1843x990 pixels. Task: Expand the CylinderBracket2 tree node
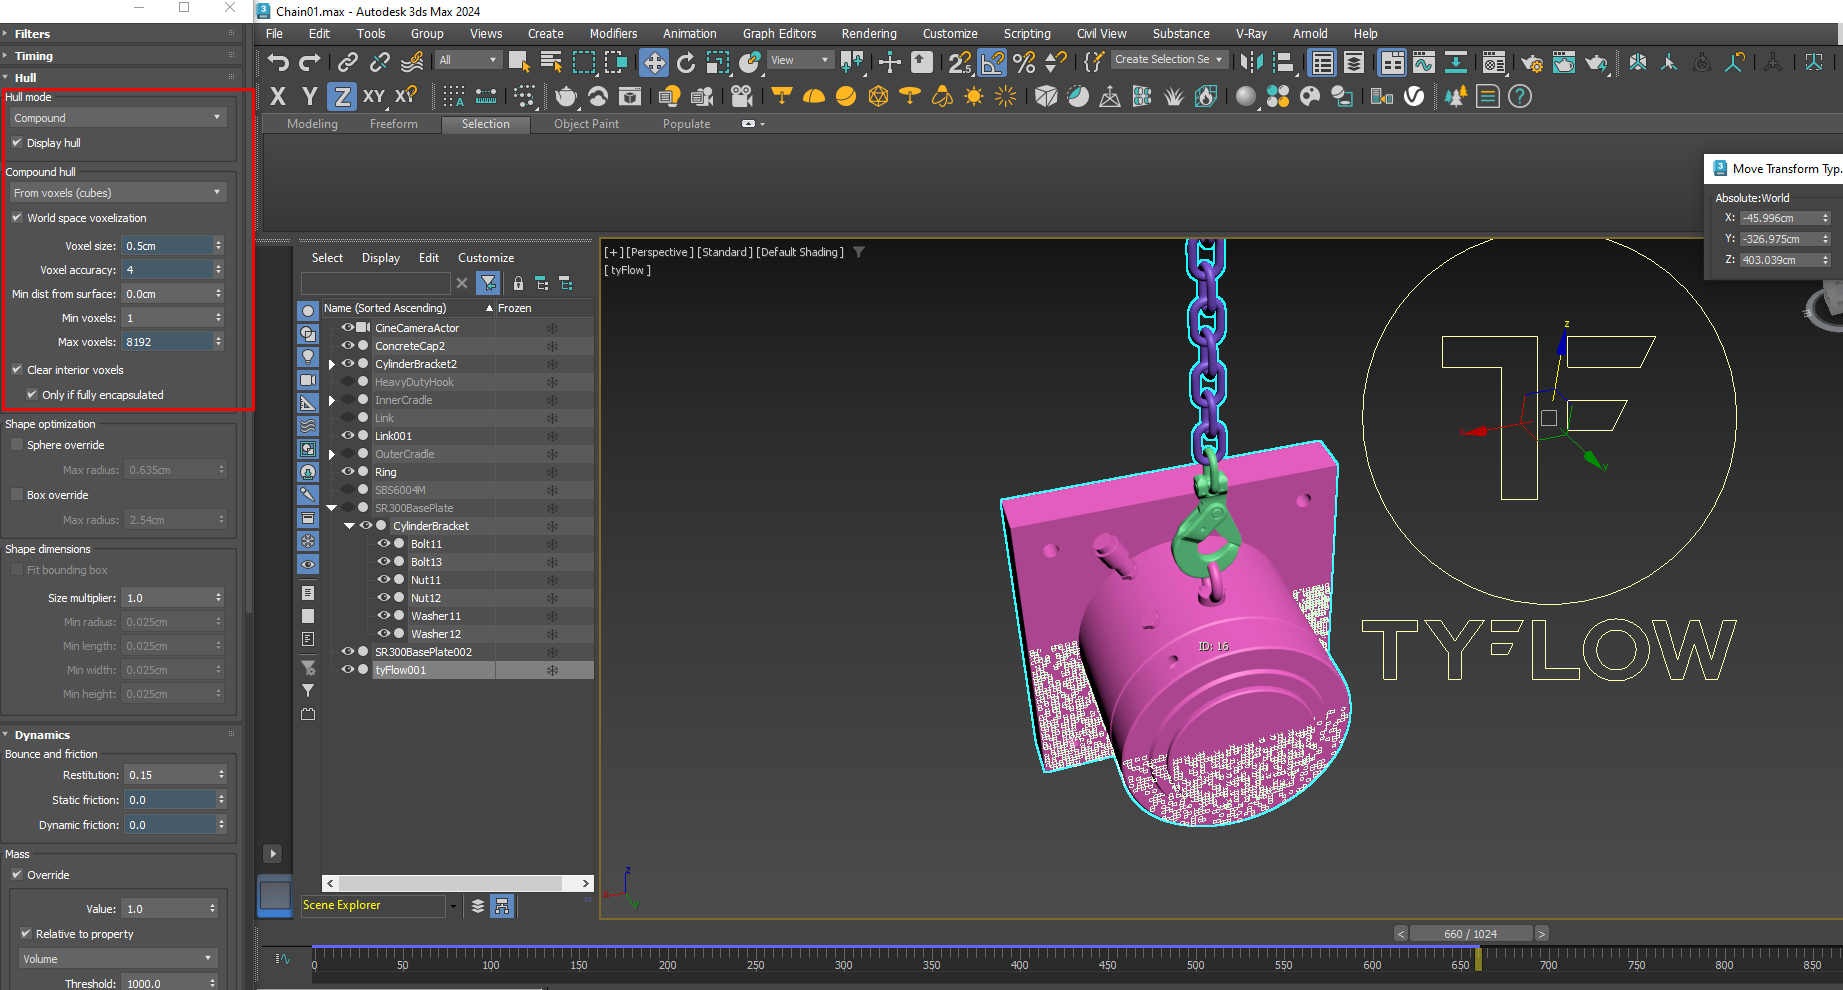tap(332, 364)
